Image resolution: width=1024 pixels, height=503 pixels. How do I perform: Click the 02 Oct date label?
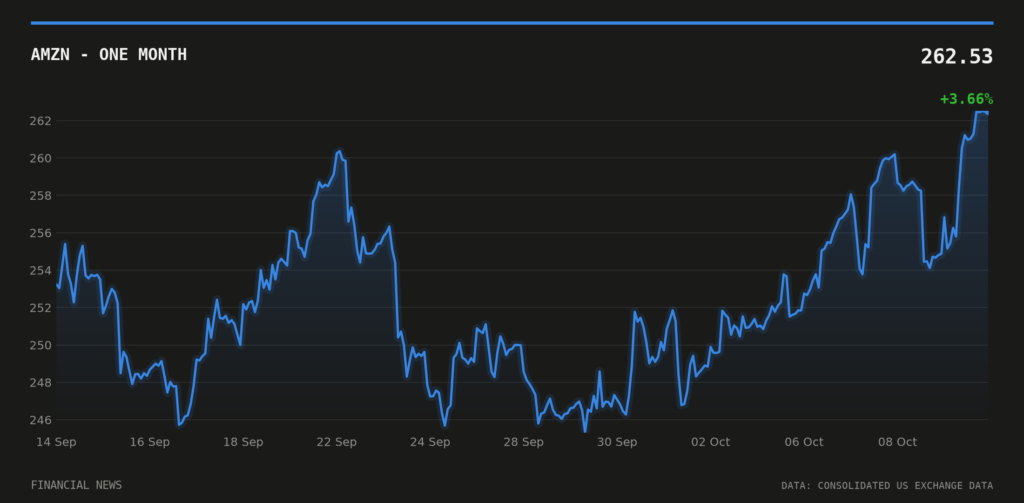coord(711,442)
